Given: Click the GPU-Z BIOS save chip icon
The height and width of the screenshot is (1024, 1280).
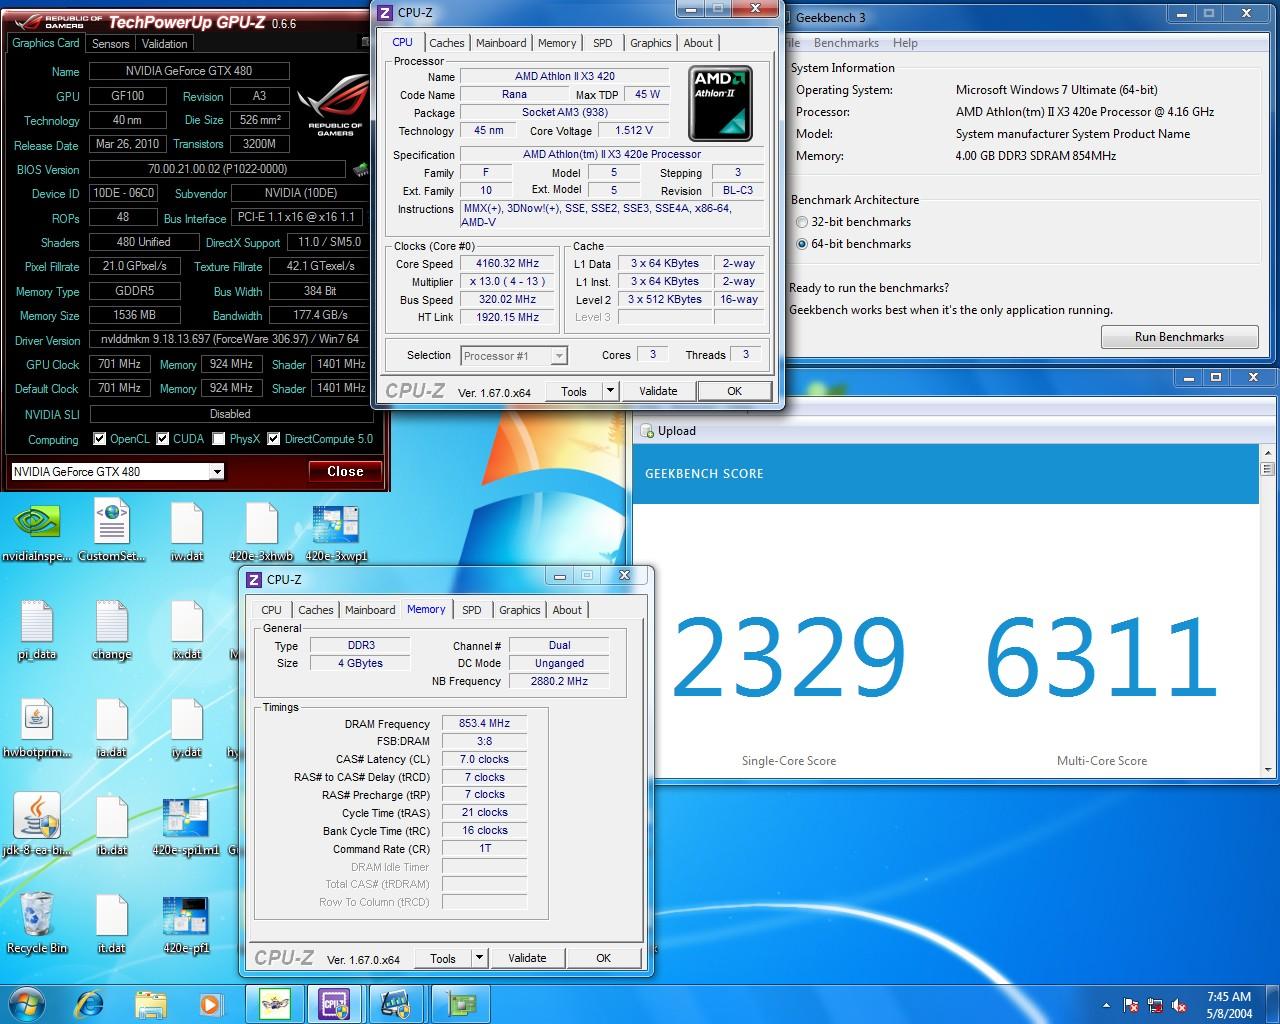Looking at the screenshot, I should tap(361, 170).
